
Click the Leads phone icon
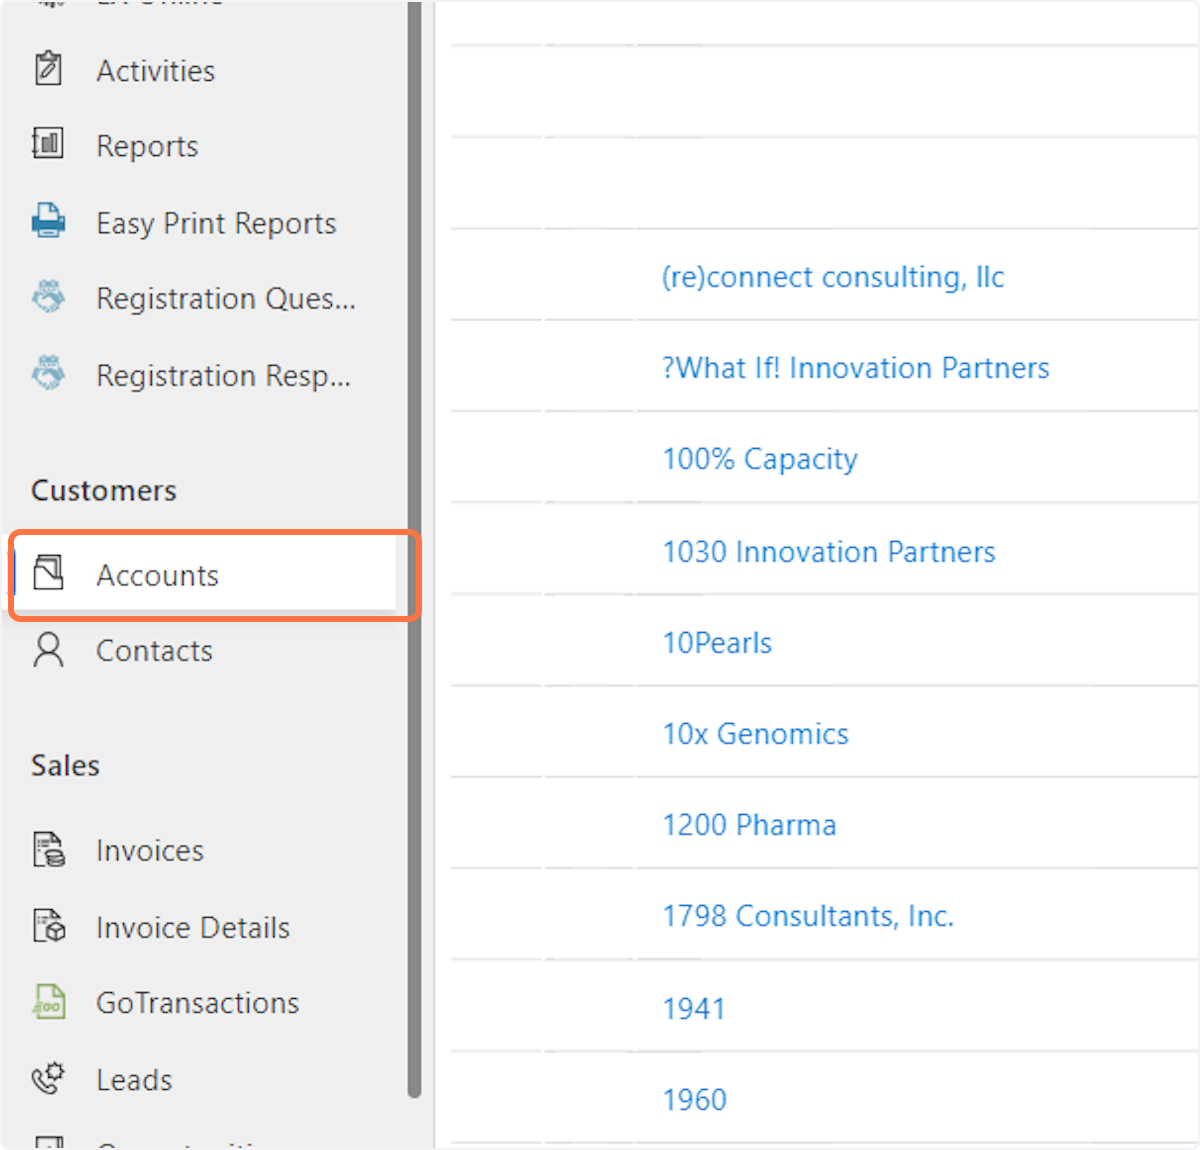pos(48,1078)
